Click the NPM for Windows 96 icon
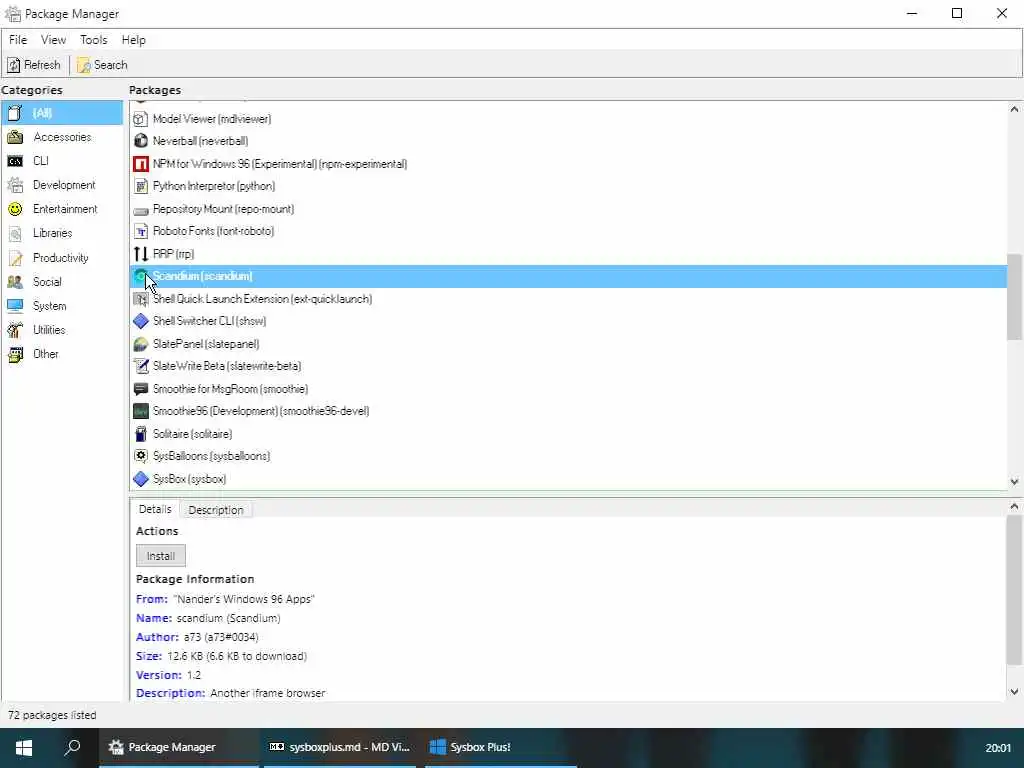The height and width of the screenshot is (768, 1024). (140, 164)
